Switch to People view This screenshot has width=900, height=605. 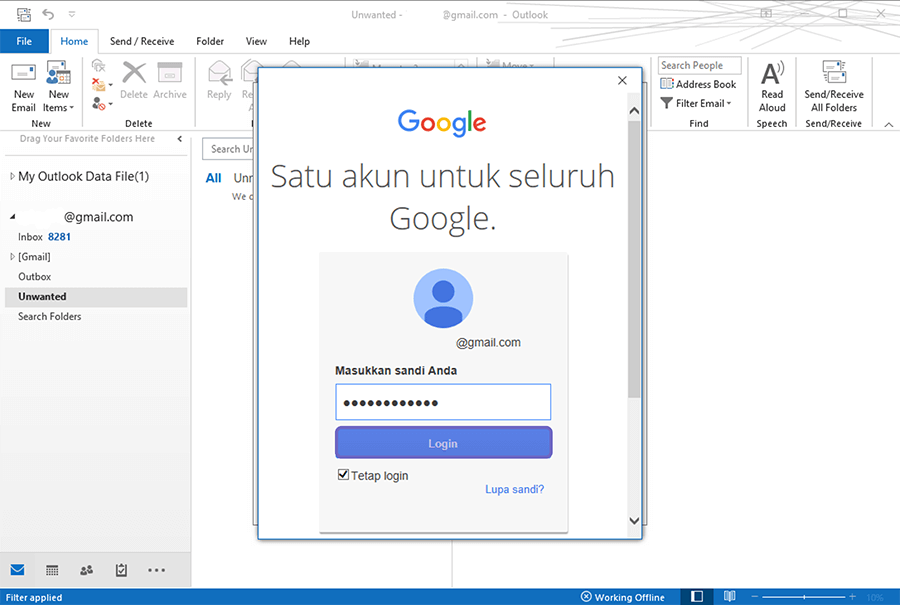[86, 570]
